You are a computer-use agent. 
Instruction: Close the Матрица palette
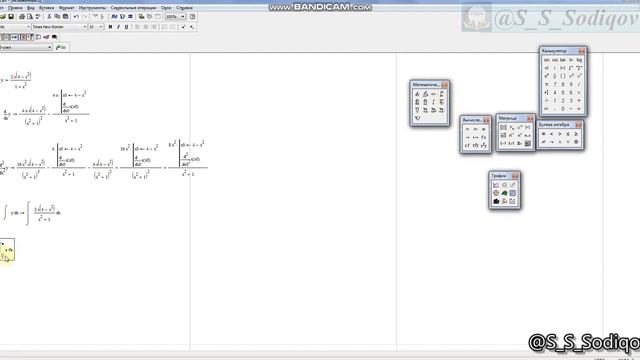(531, 118)
